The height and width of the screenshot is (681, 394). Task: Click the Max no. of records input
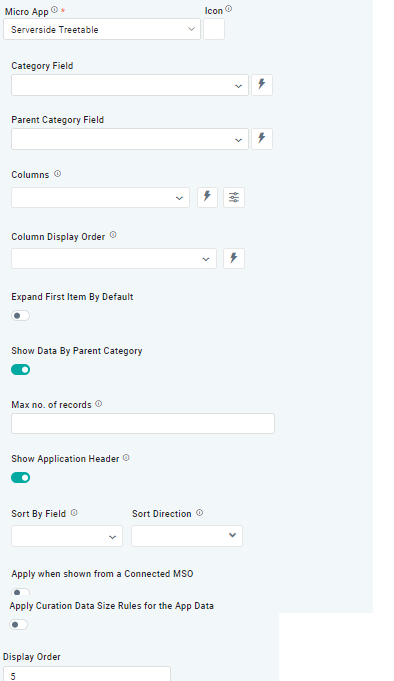(143, 423)
